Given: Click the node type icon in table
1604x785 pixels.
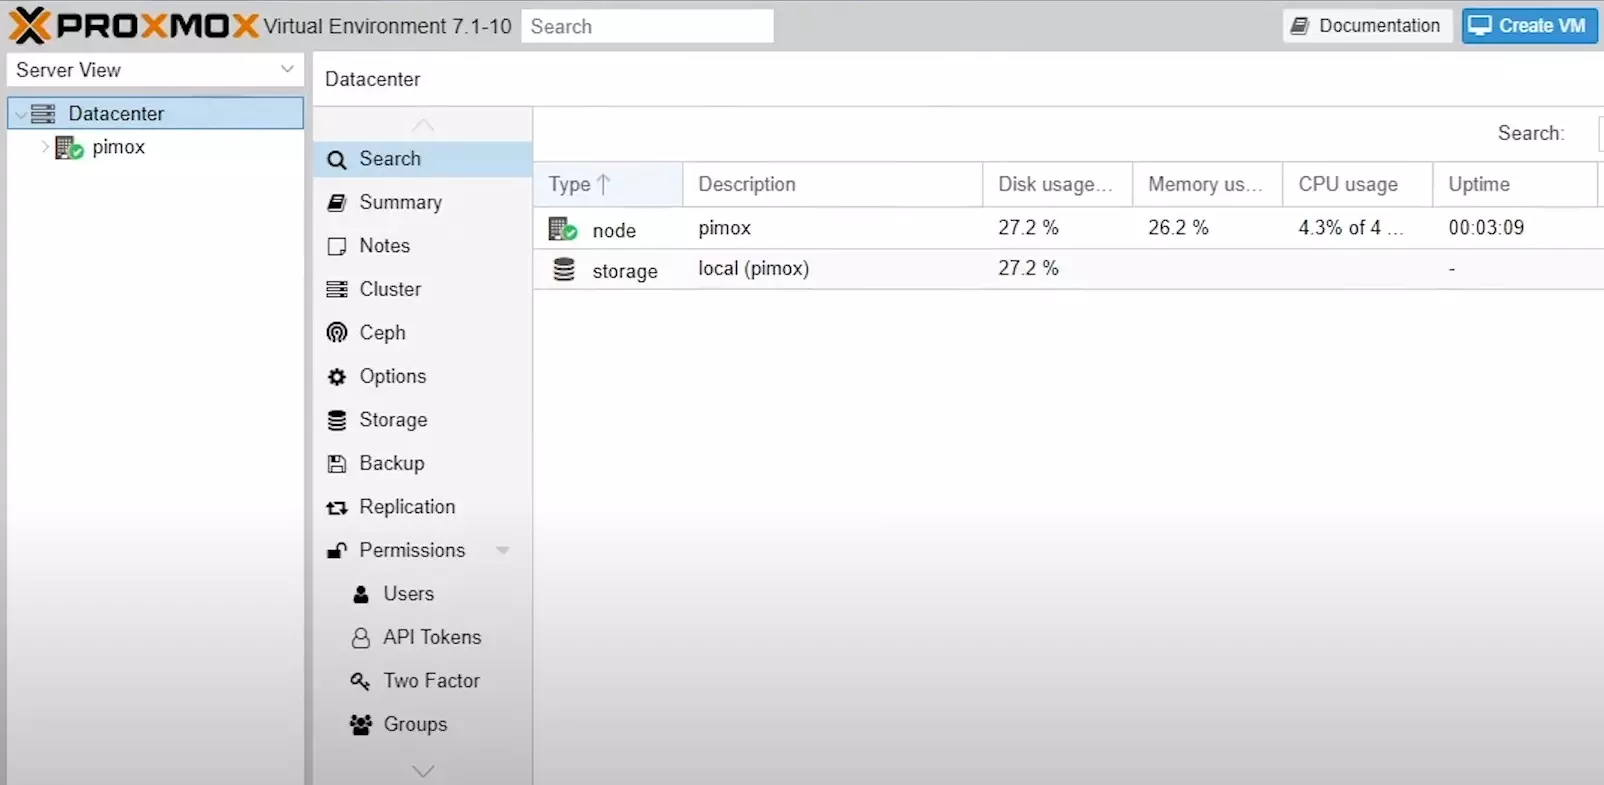Looking at the screenshot, I should click(x=563, y=229).
